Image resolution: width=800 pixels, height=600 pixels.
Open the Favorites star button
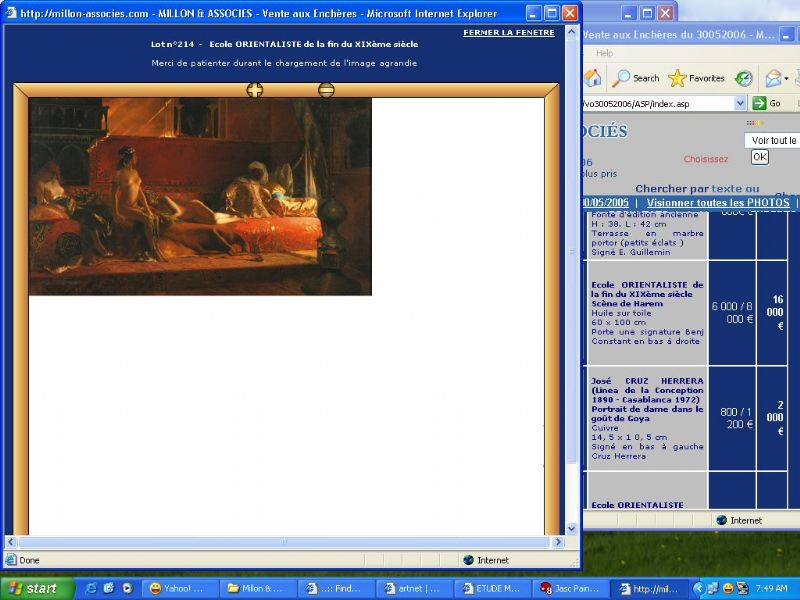tap(696, 78)
